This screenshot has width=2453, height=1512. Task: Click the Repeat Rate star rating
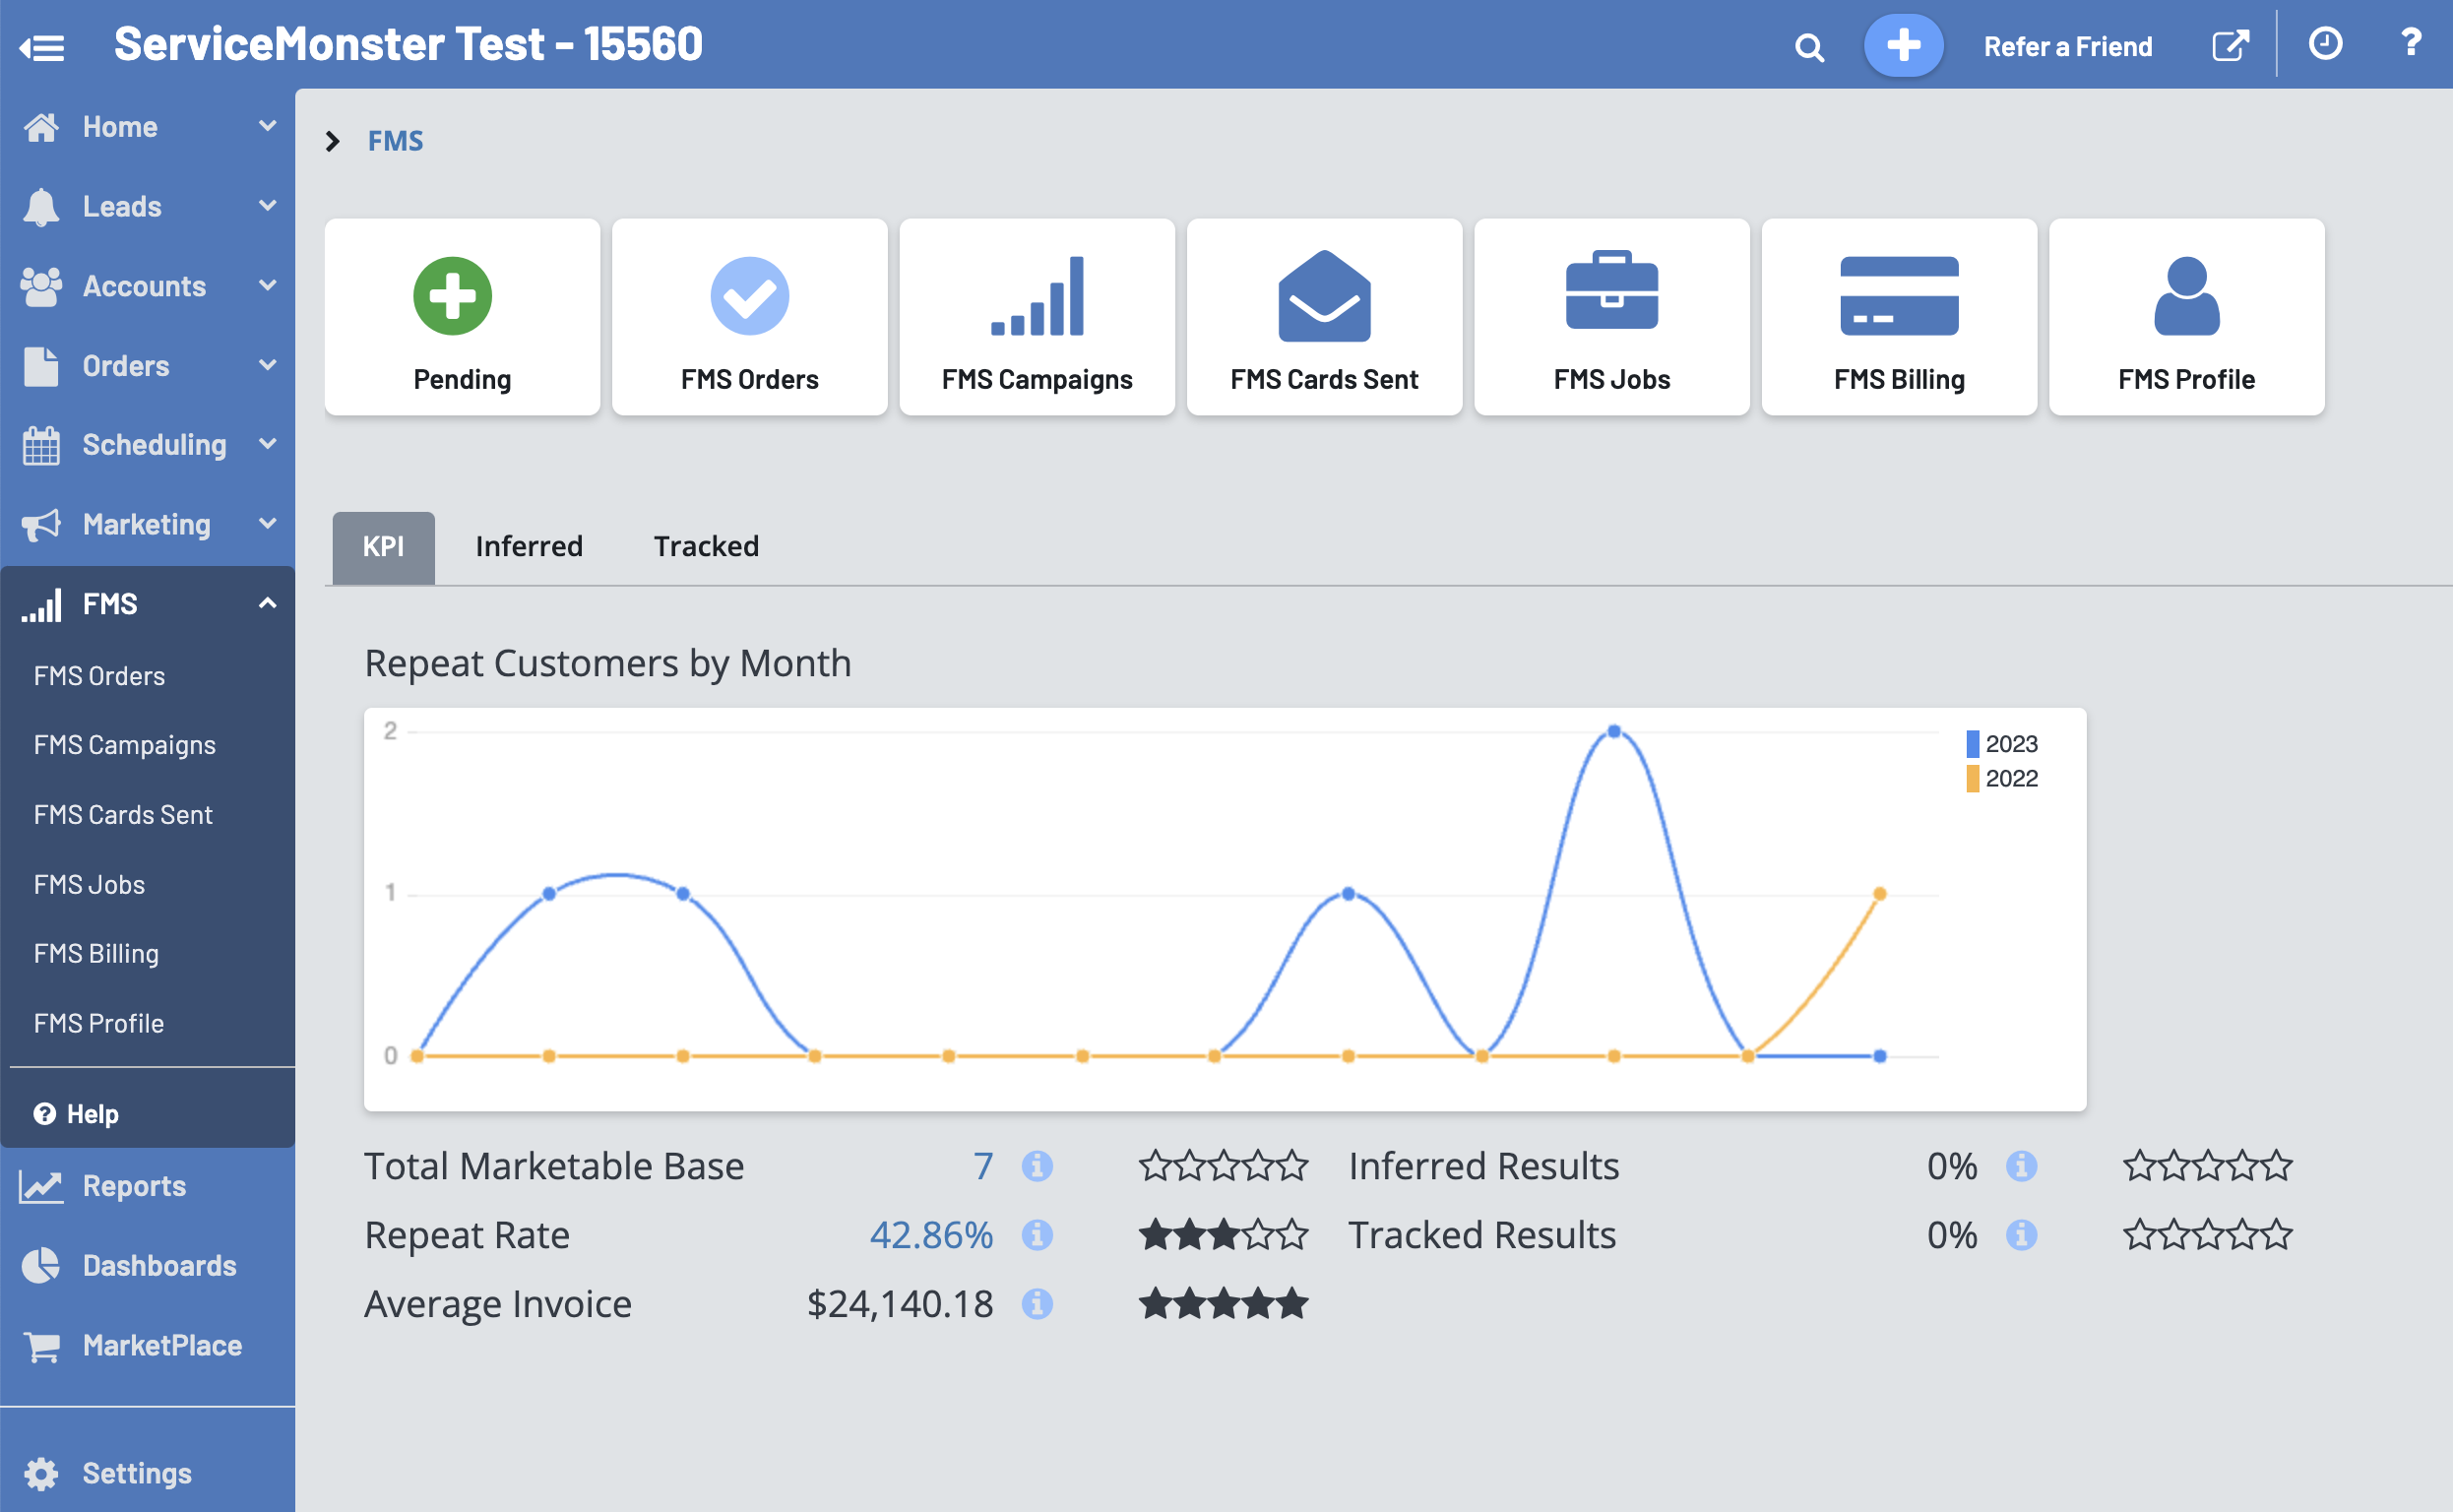tap(1223, 1235)
